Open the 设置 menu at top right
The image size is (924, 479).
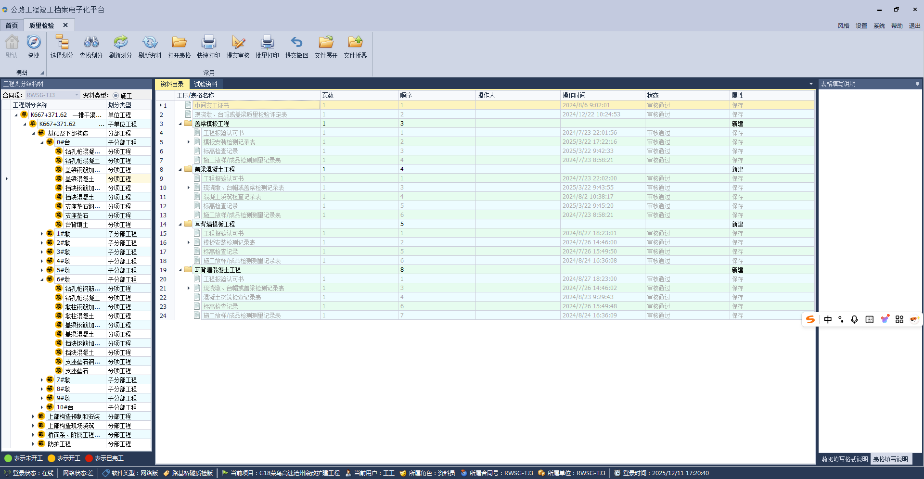860,24
